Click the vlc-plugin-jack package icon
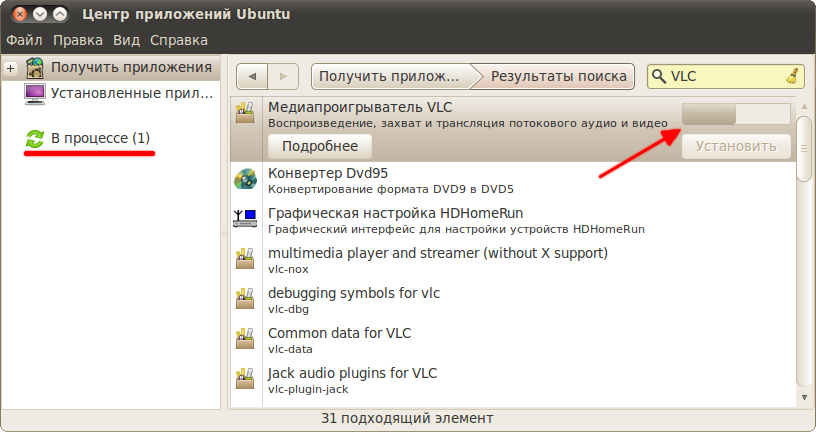Screen dimensions: 816x432 click(x=245, y=378)
